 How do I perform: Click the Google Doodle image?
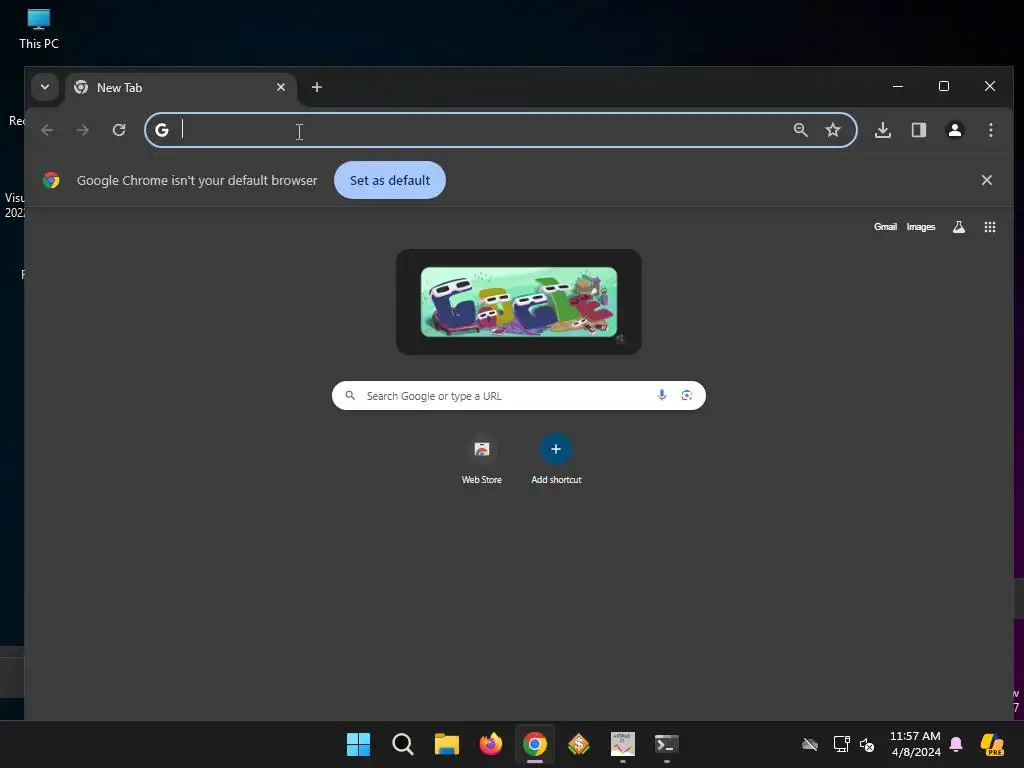tap(519, 302)
